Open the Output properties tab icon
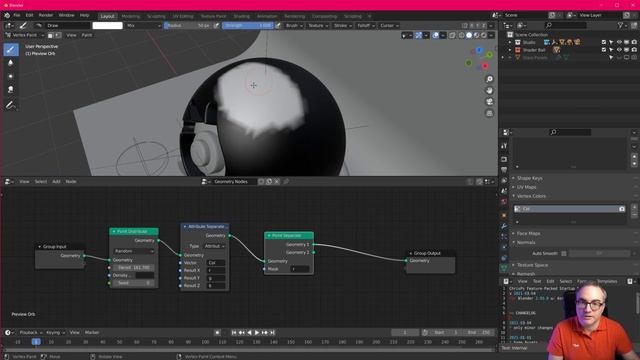The height and width of the screenshot is (360, 640). 504,170
